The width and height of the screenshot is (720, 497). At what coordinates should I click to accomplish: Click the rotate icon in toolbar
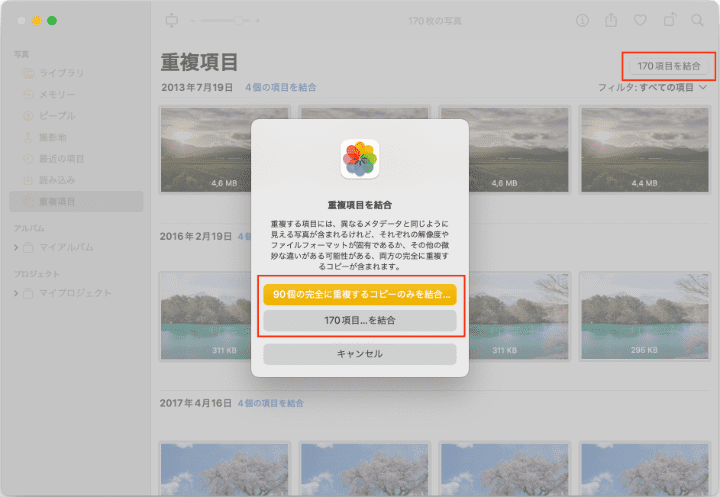point(669,20)
